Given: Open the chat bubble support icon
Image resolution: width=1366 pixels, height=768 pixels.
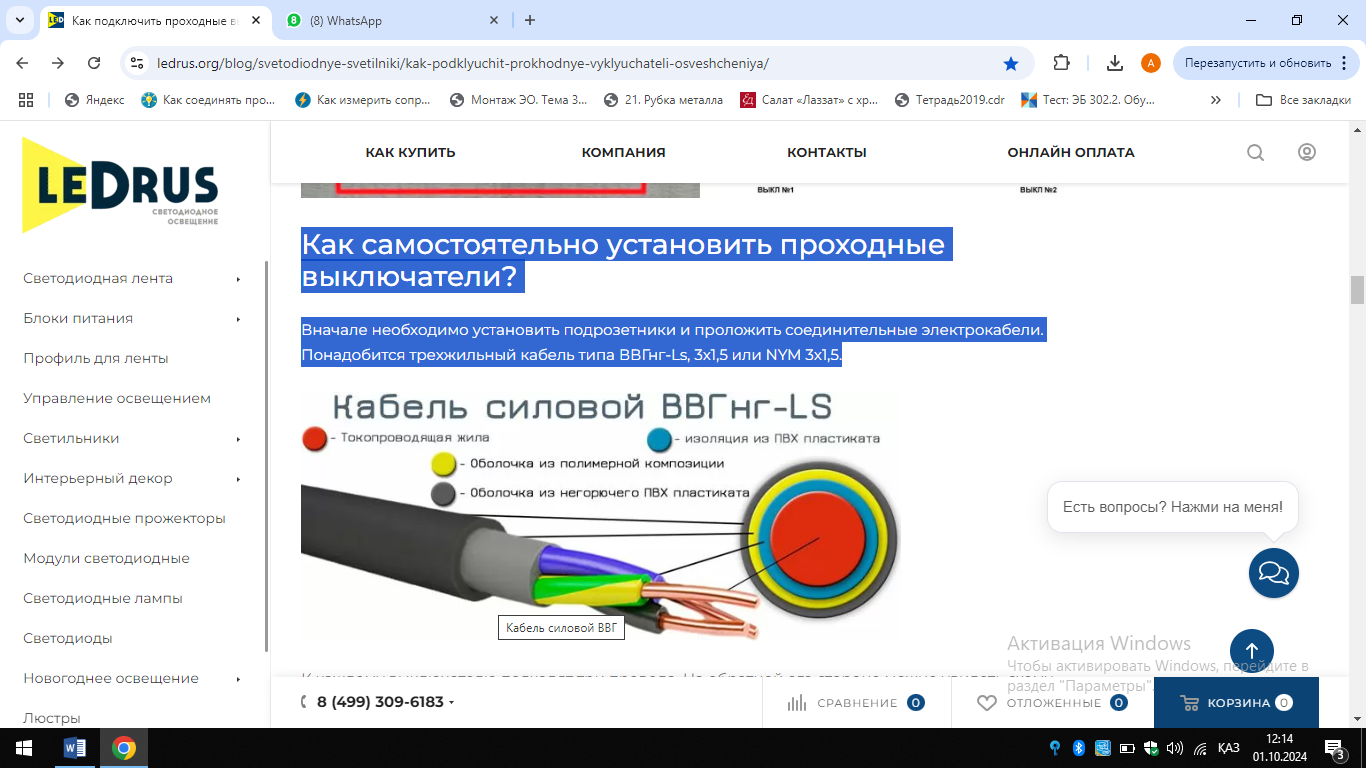Looking at the screenshot, I should click(1274, 573).
